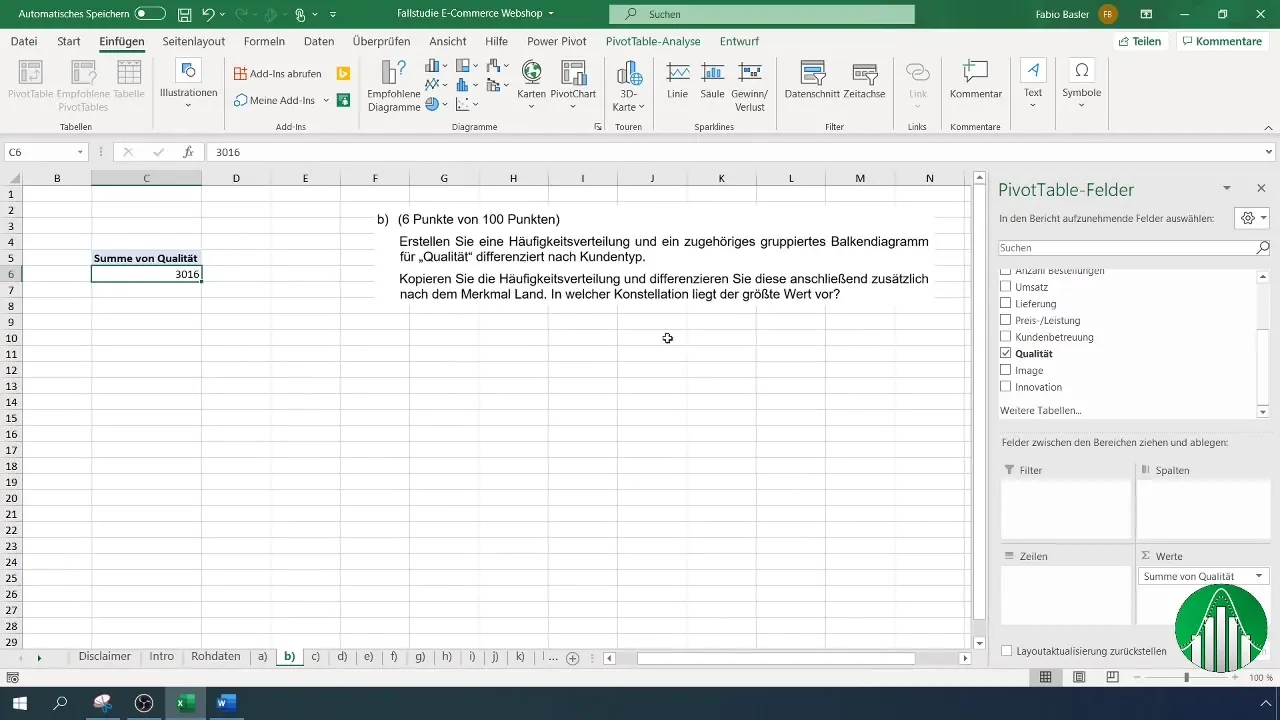This screenshot has width=1280, height=720.
Task: Switch to Page Break Preview icon
Action: tap(1112, 678)
